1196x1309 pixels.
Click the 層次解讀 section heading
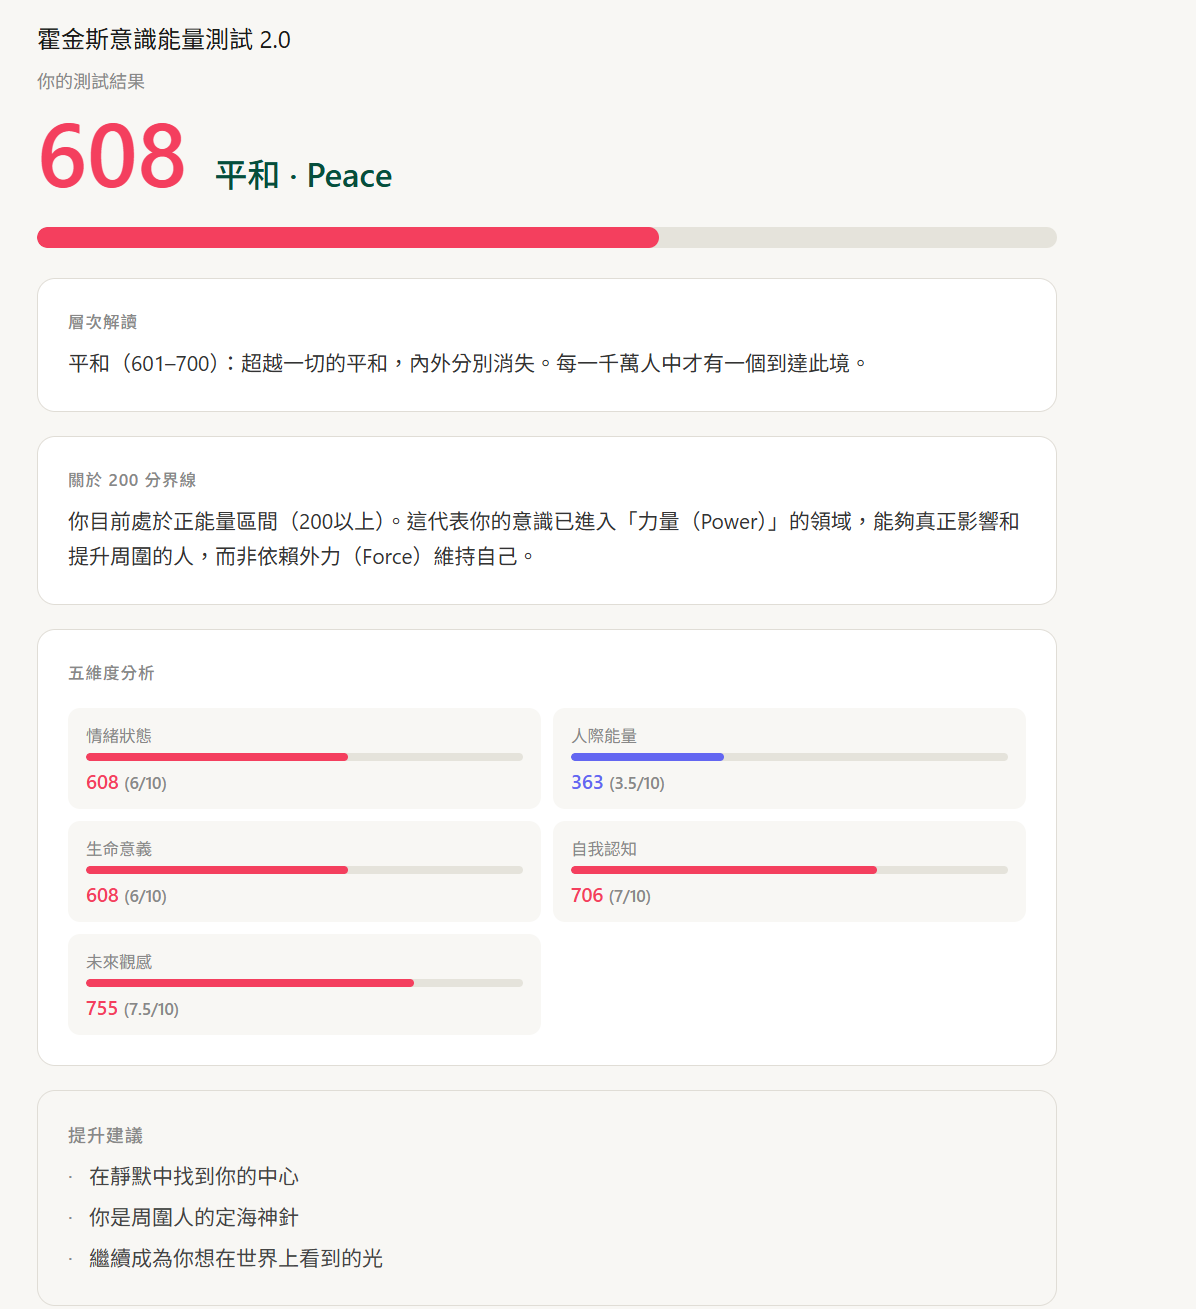[102, 322]
